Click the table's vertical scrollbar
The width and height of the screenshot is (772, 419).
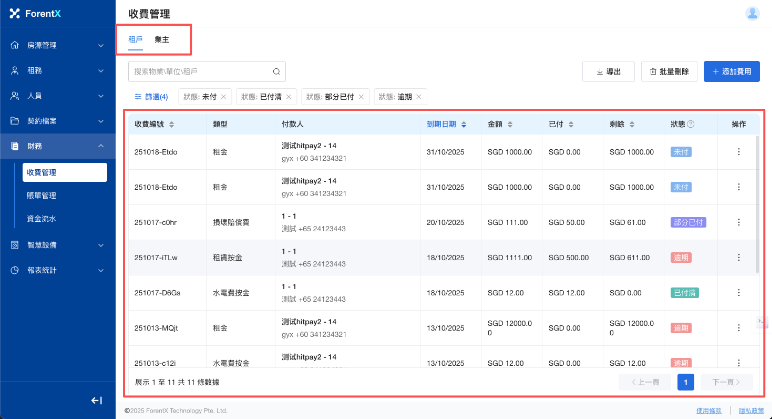pos(759,200)
